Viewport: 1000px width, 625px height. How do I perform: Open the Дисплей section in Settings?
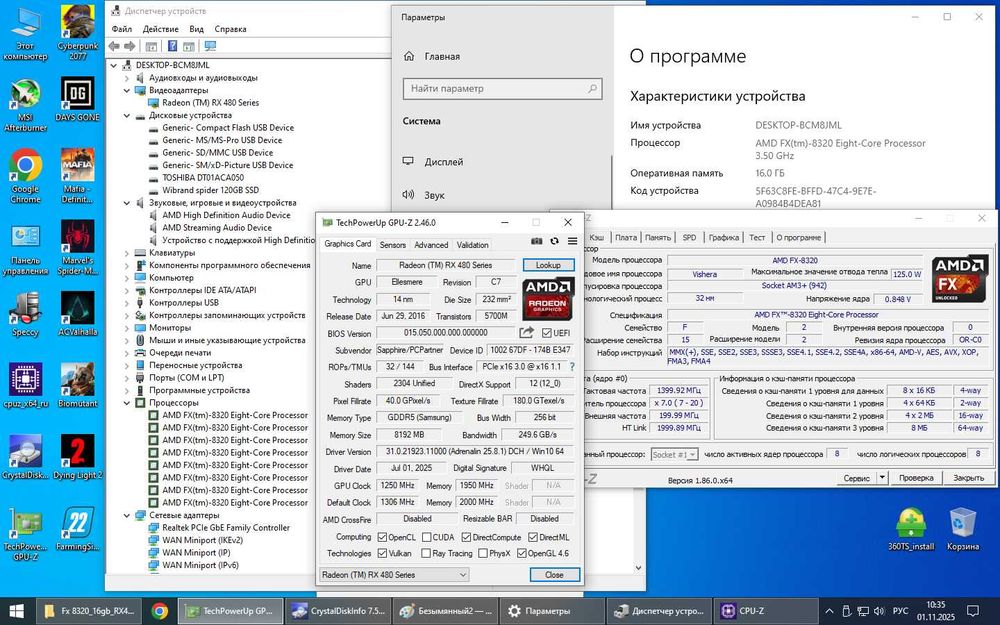(501, 162)
